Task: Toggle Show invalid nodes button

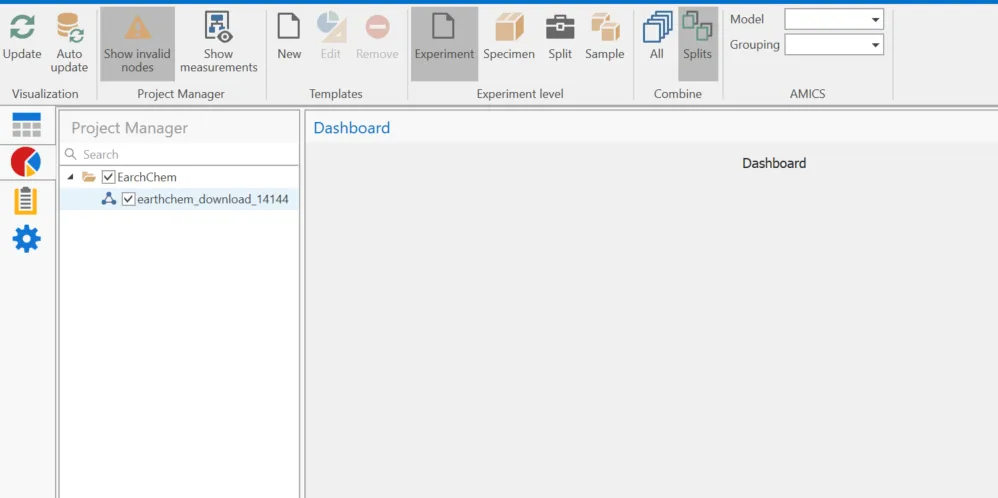Action: (x=137, y=43)
